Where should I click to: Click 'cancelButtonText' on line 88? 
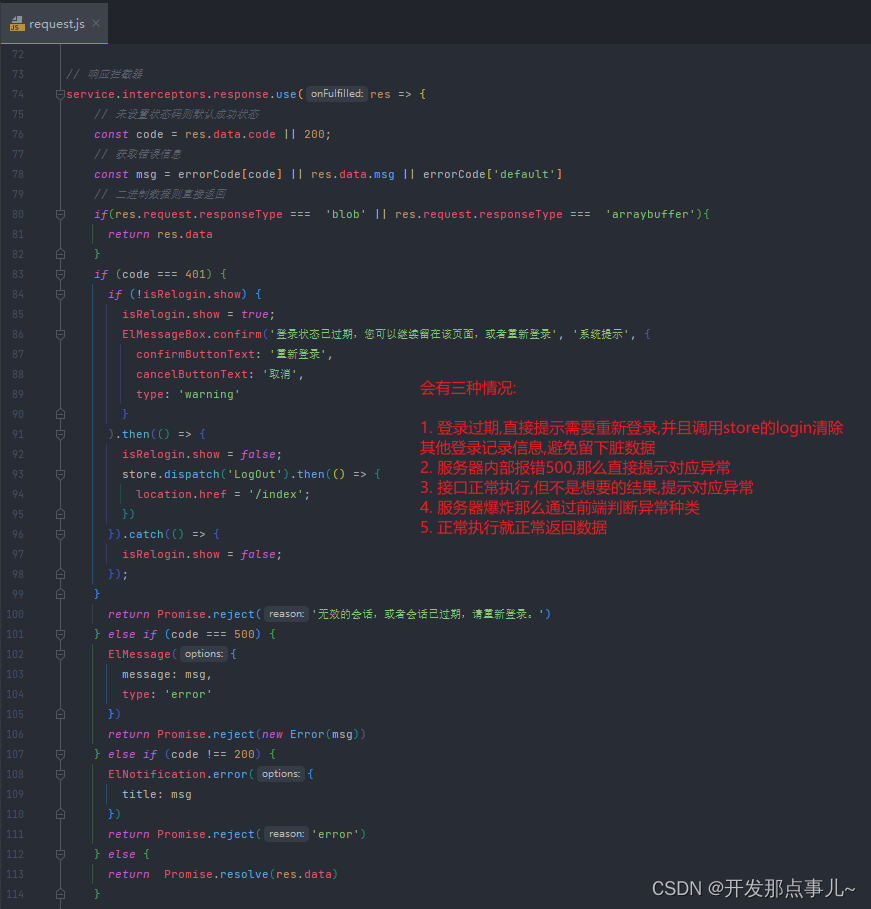coord(192,374)
